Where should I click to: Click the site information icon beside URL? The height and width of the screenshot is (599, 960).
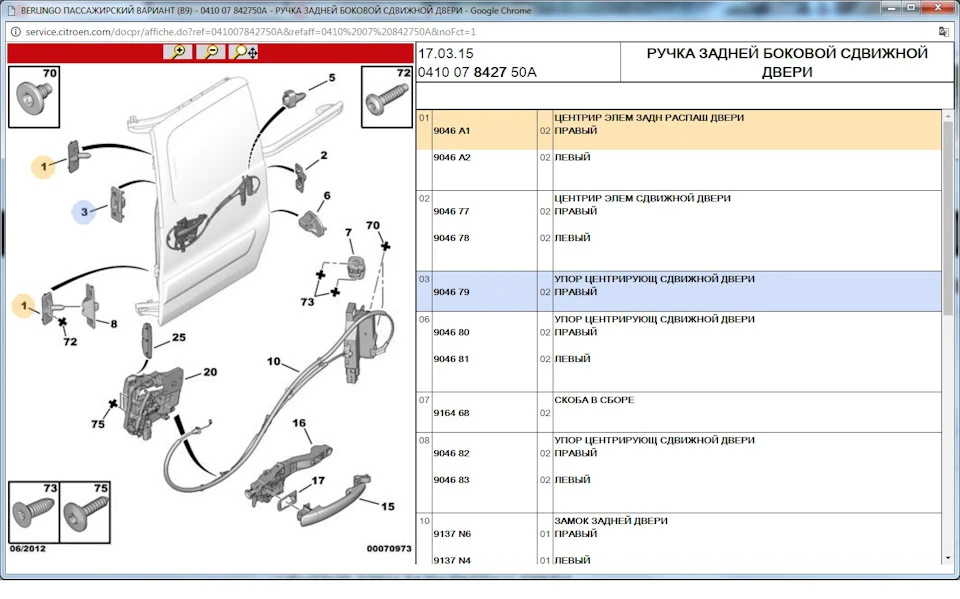click(x=15, y=32)
